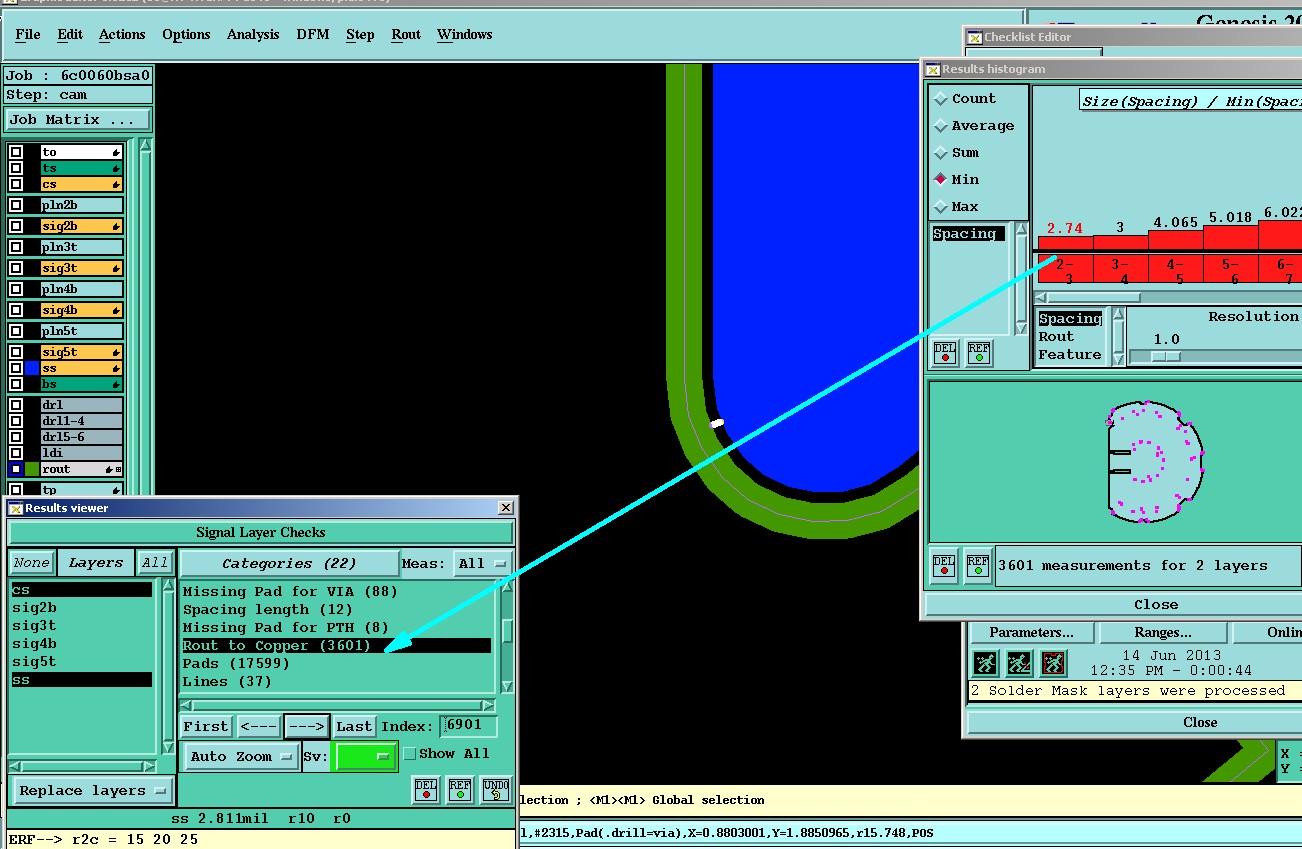Click the REF icon below the Spacing list
The height and width of the screenshot is (849, 1302).
tap(978, 353)
